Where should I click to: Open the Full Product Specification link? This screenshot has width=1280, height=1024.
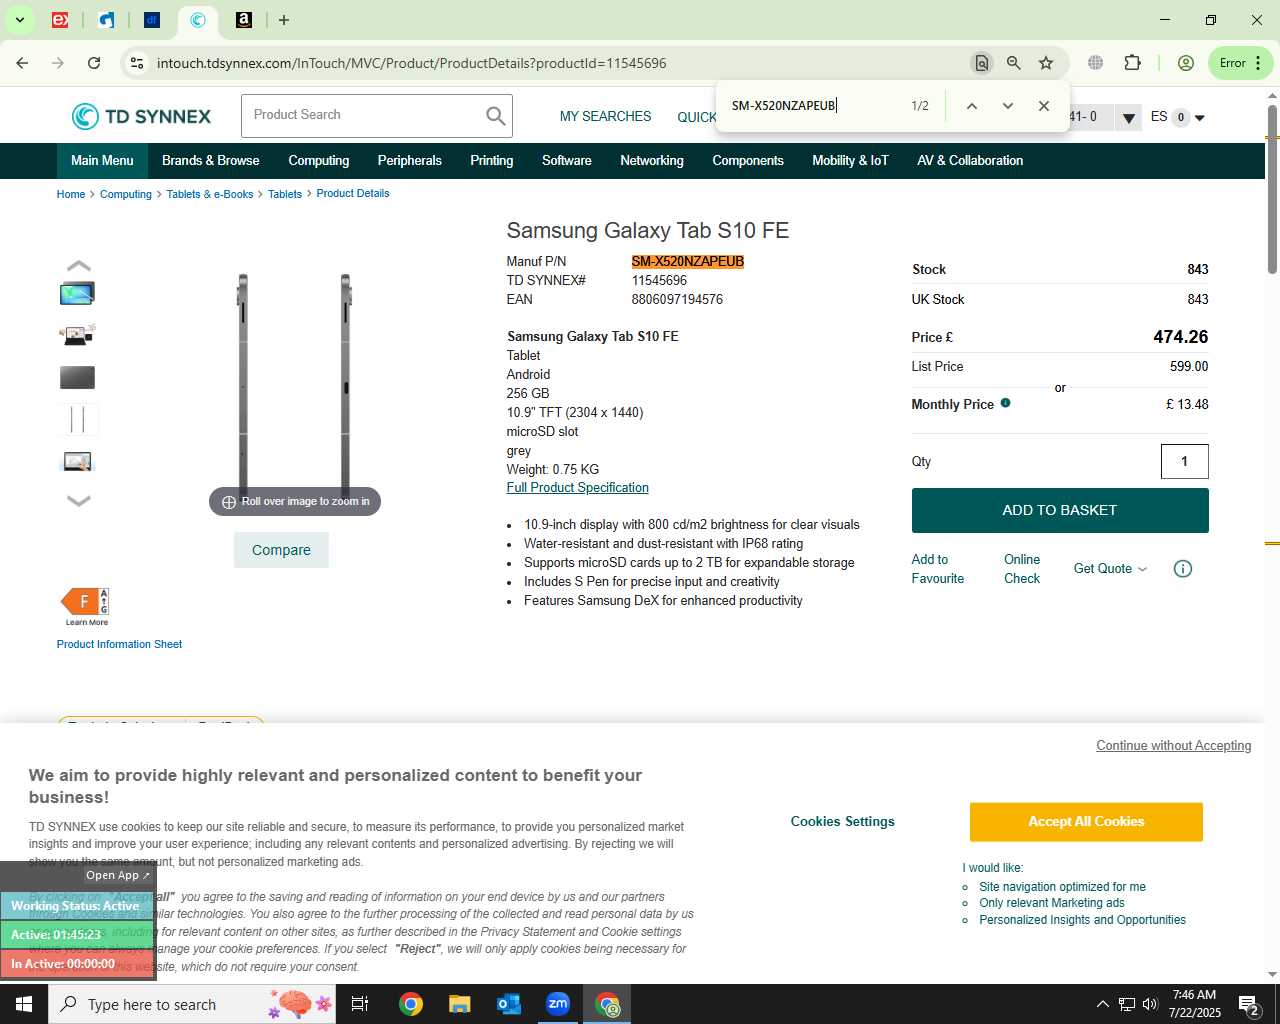pos(577,488)
